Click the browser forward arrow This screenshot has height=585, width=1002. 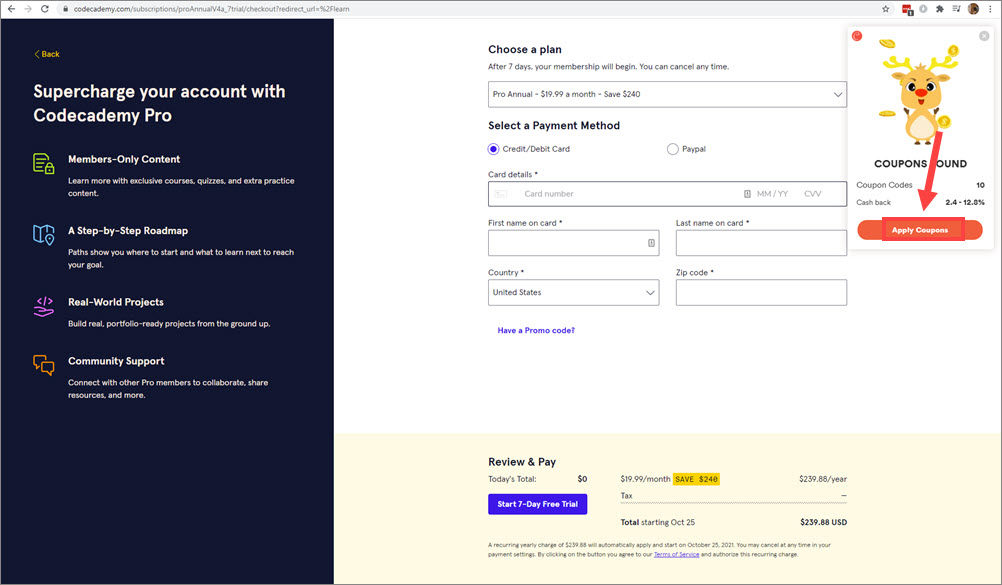[27, 9]
